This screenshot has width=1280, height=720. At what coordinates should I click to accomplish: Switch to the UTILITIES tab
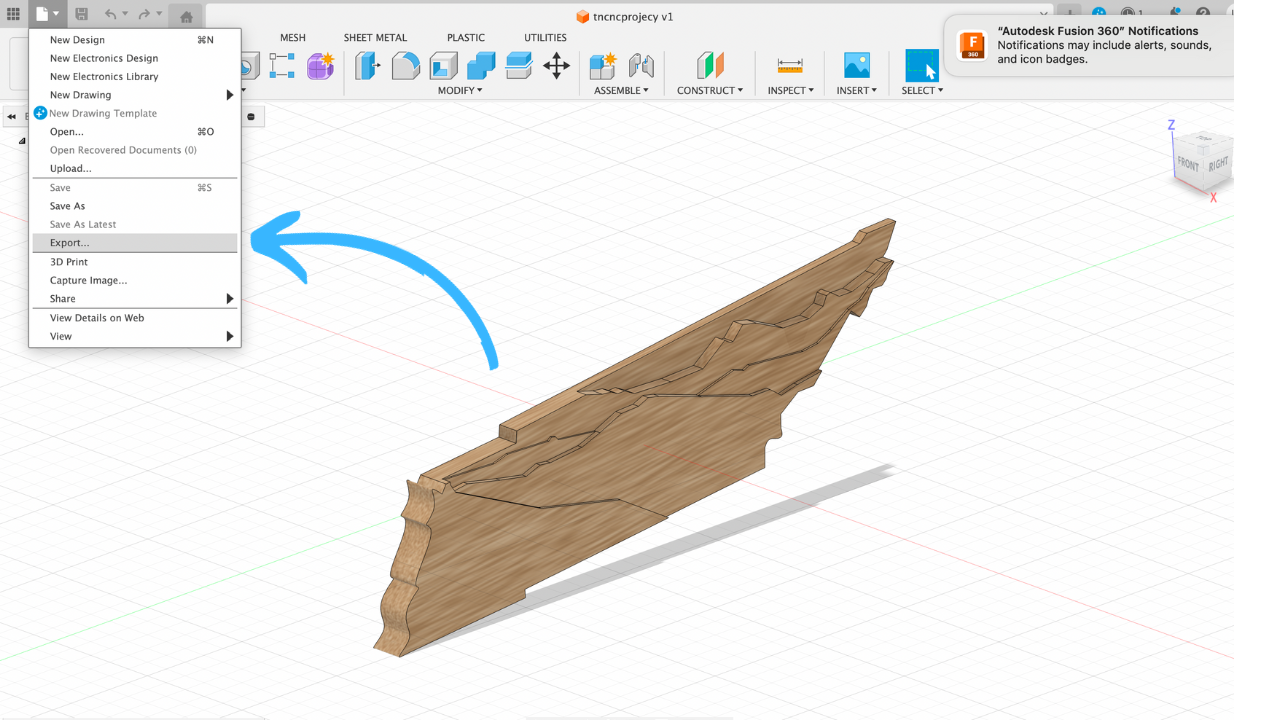pos(545,38)
